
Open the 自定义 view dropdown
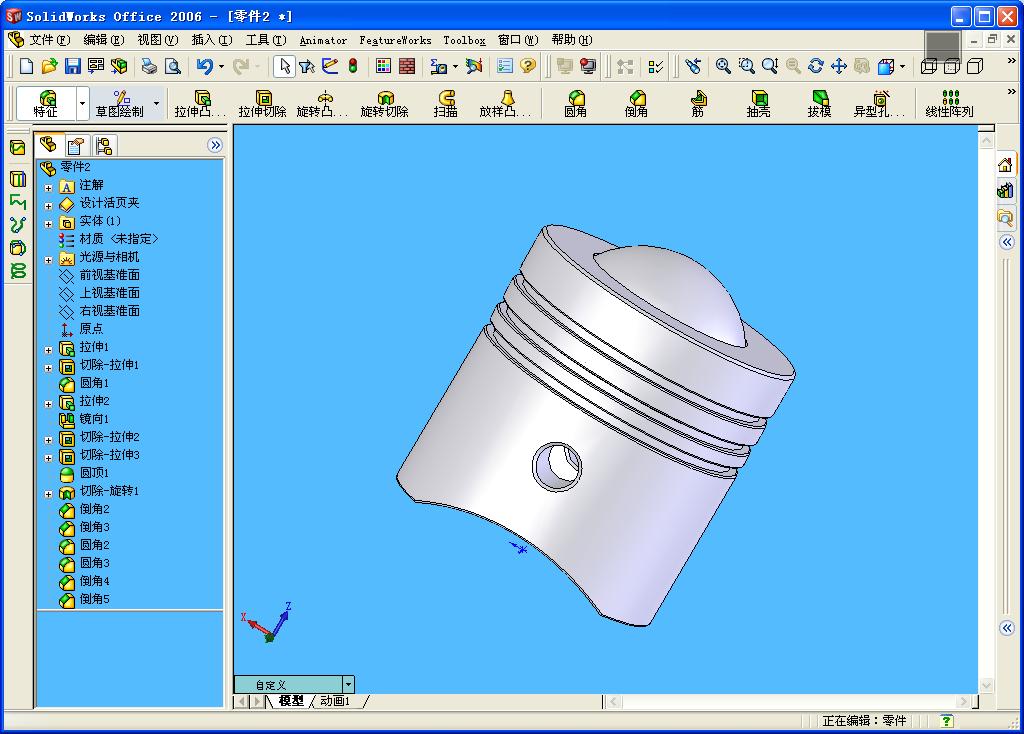click(x=348, y=684)
